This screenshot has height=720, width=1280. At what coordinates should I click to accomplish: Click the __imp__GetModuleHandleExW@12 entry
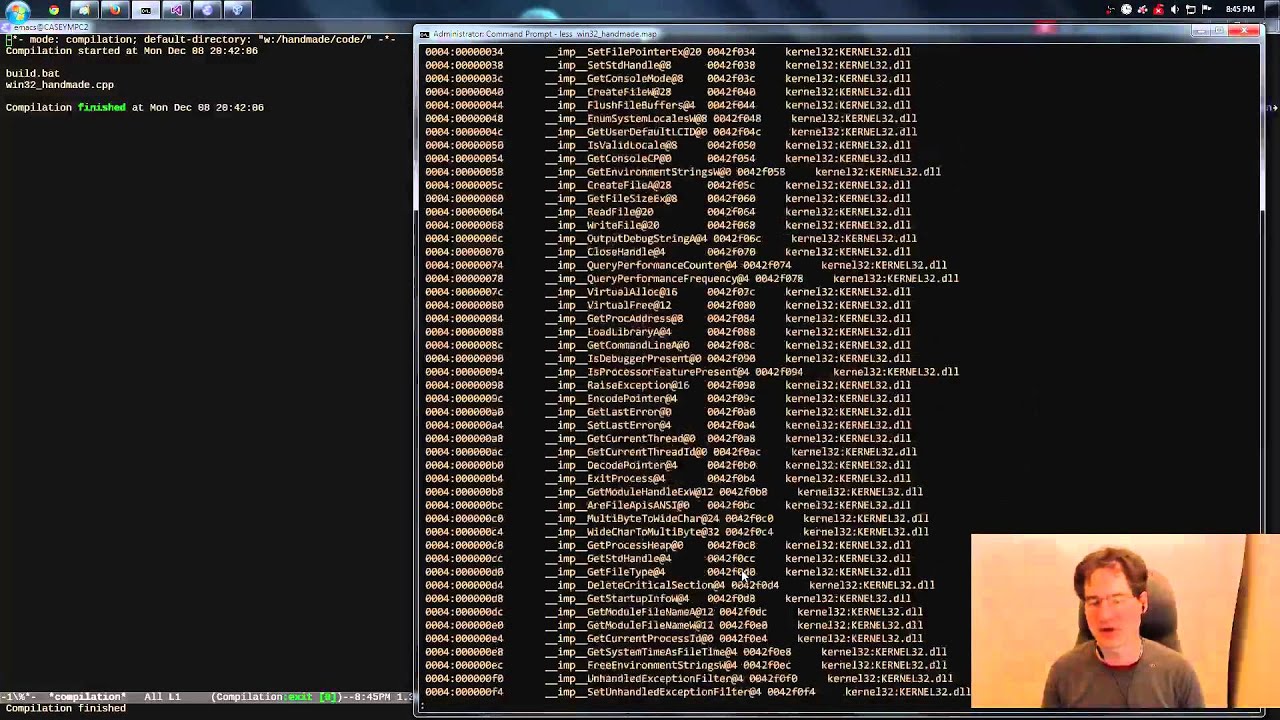(629, 491)
